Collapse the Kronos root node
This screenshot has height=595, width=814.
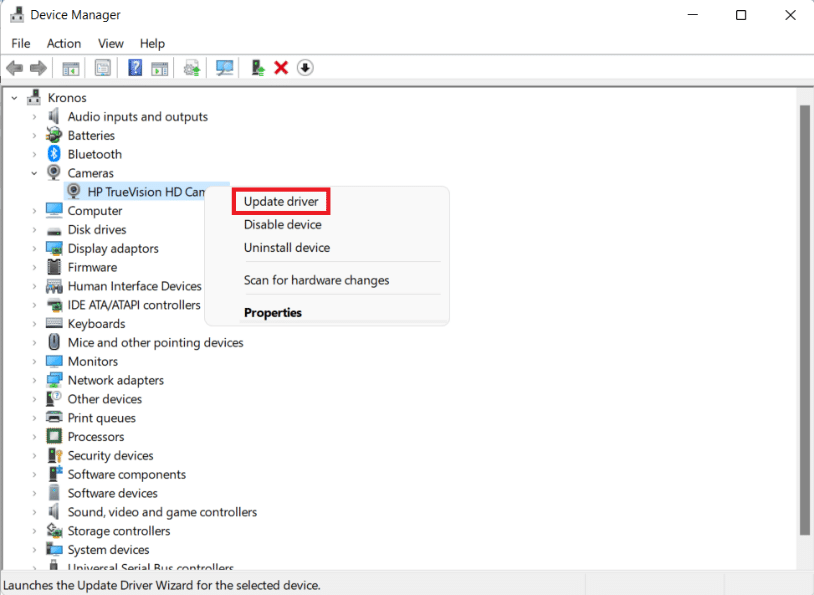(x=14, y=98)
